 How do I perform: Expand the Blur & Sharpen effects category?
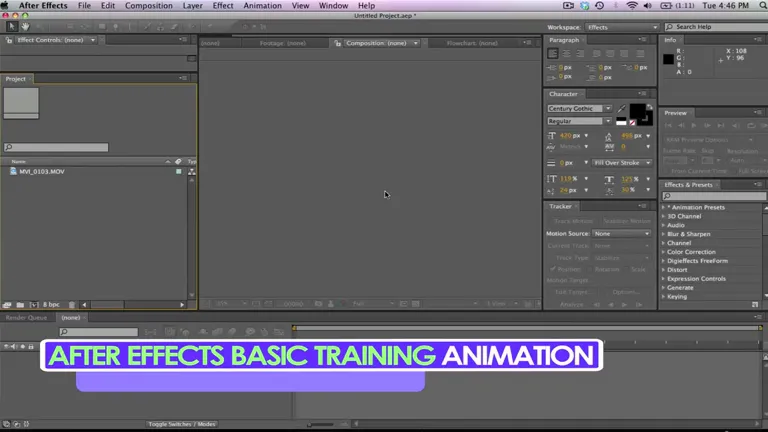click(664, 234)
